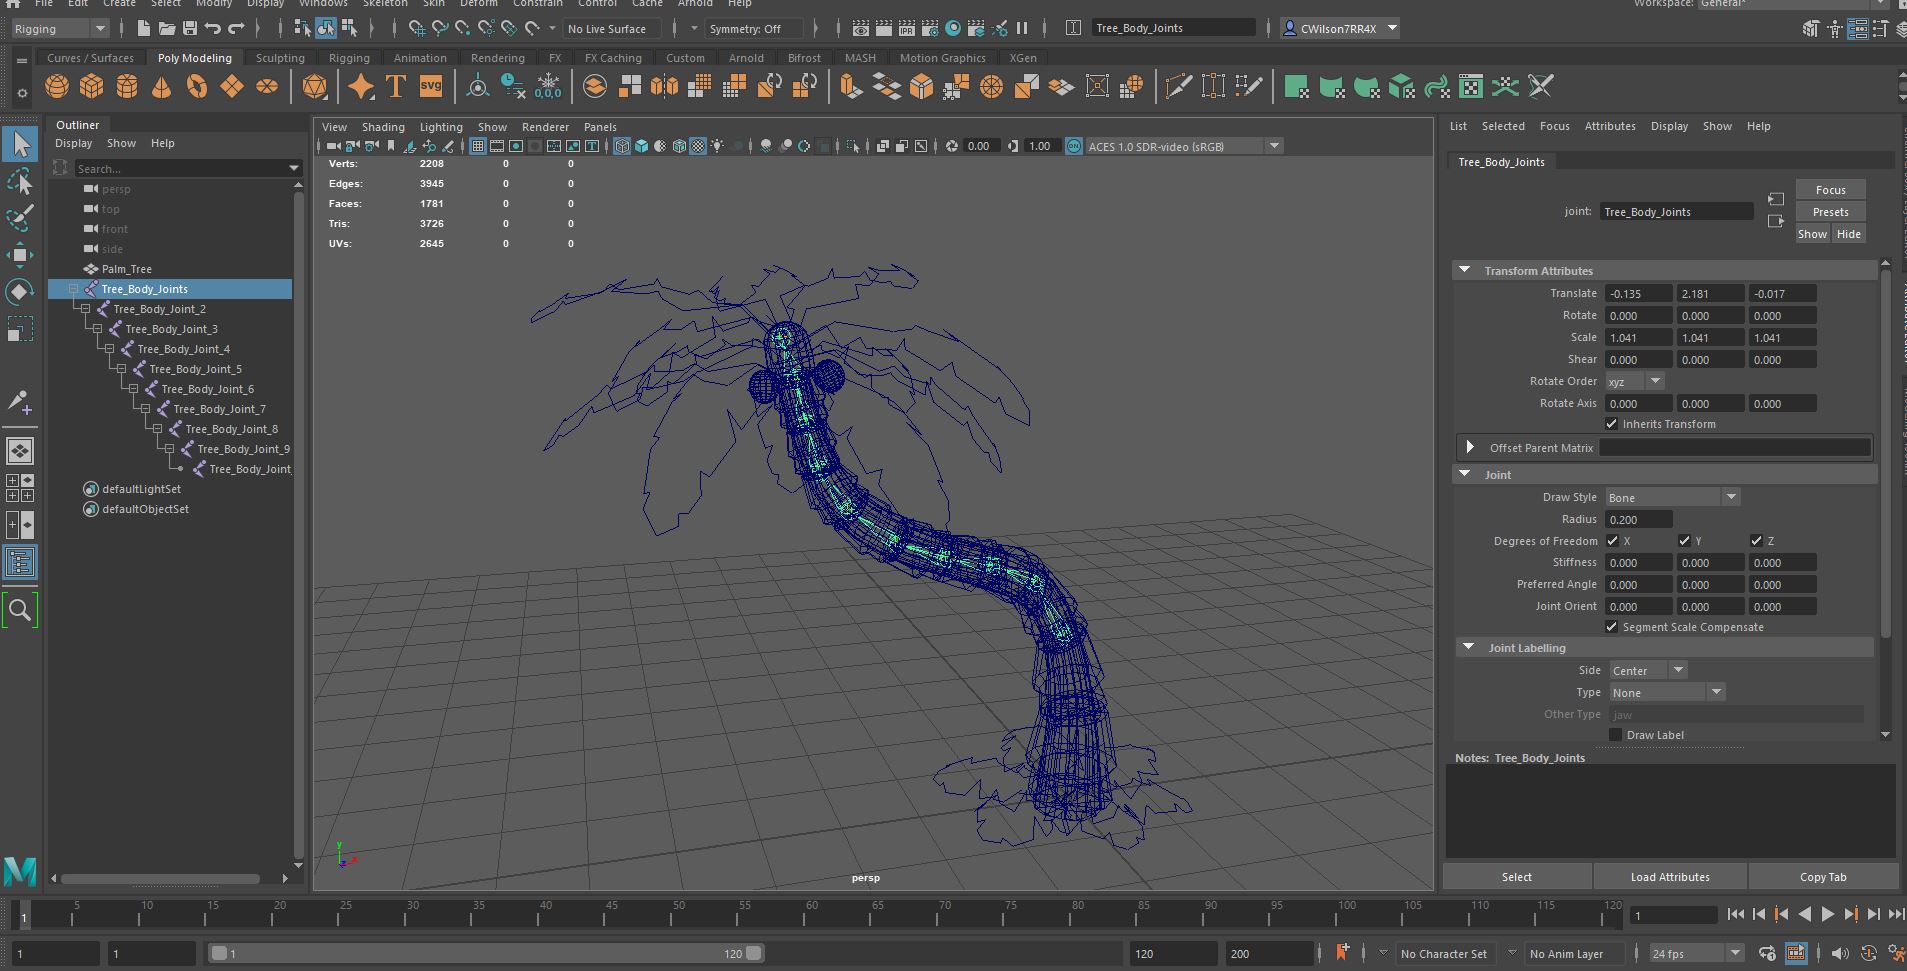
Task: Click the Lasso Select tool
Action: tap(20, 181)
